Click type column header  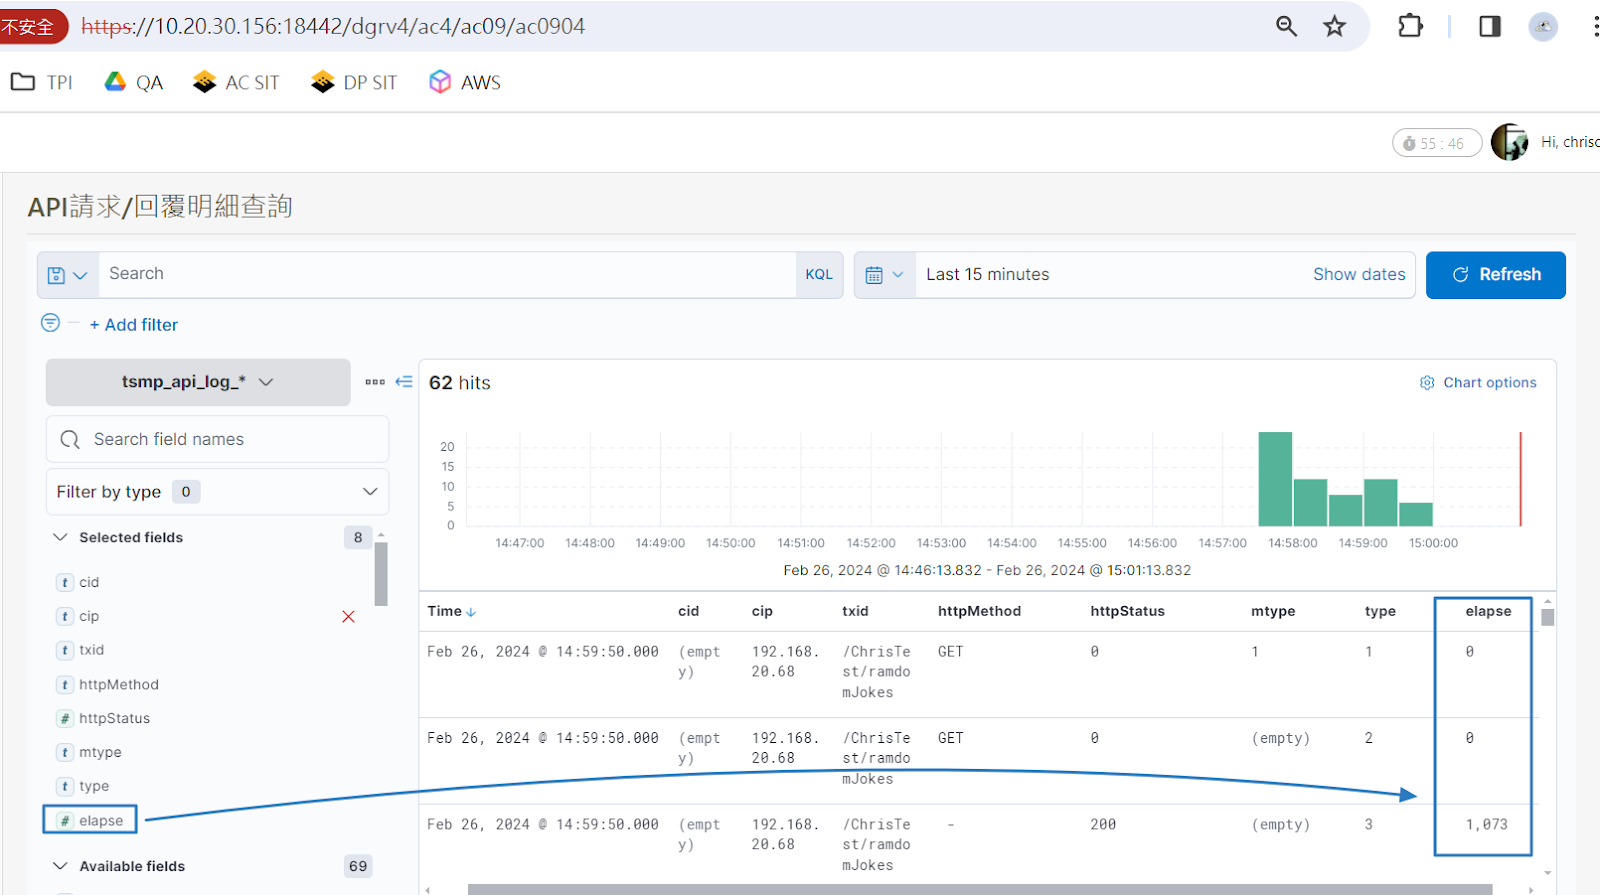point(1380,611)
